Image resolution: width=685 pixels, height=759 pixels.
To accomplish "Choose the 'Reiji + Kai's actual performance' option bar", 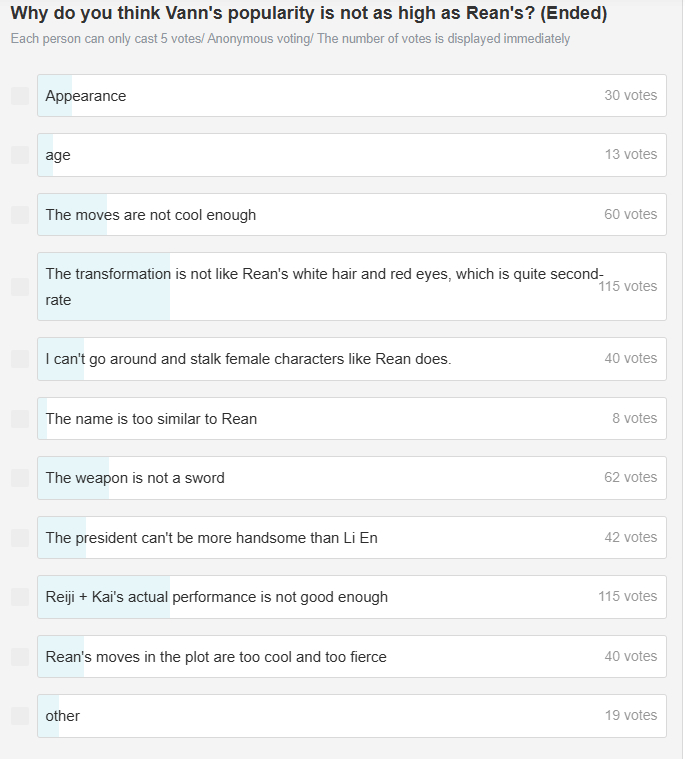I will (351, 597).
